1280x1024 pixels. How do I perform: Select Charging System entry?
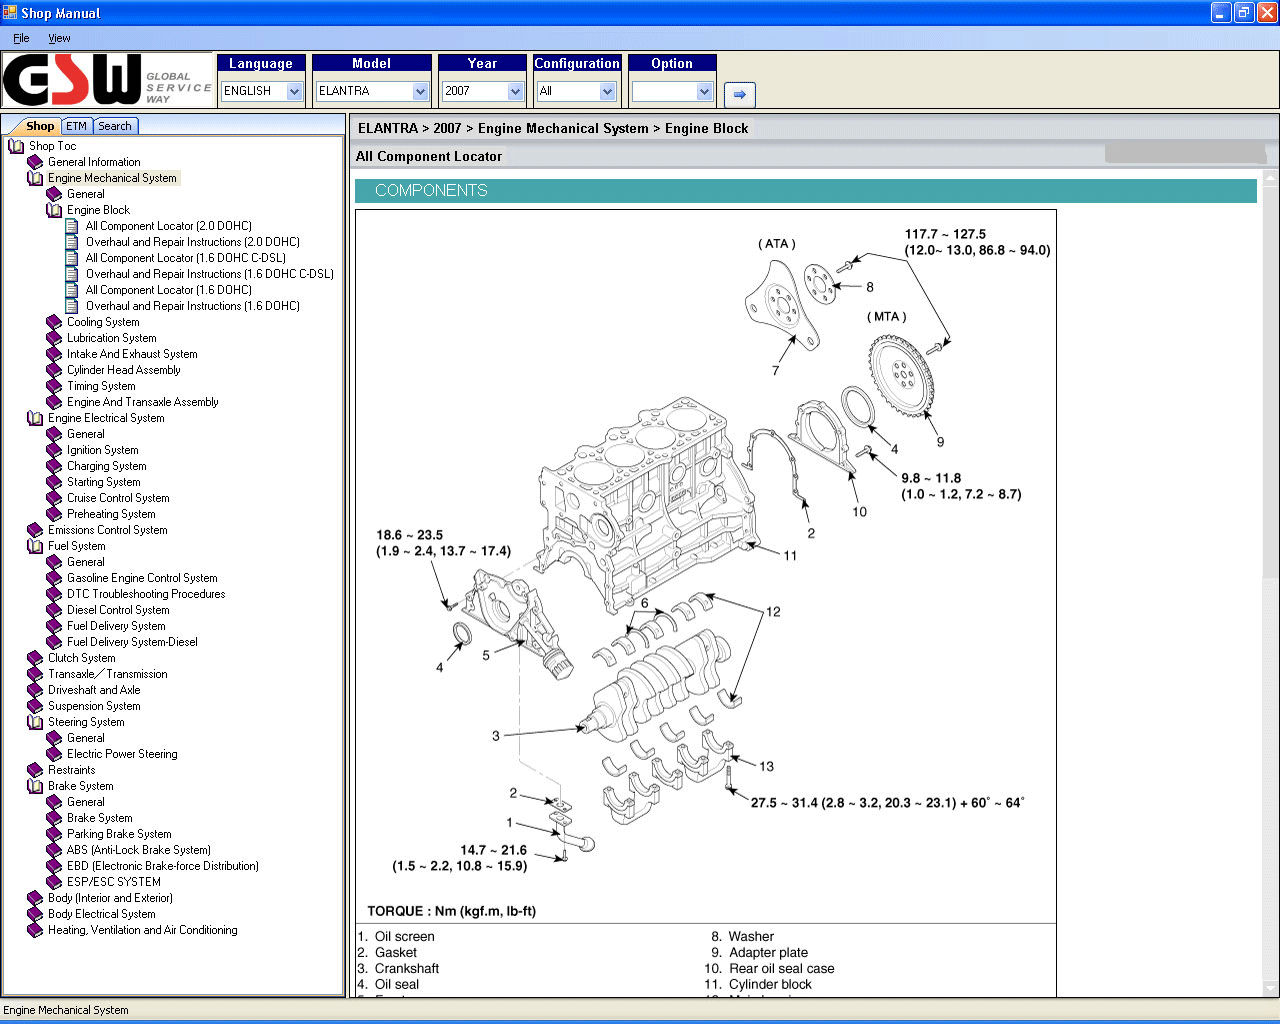tap(107, 466)
